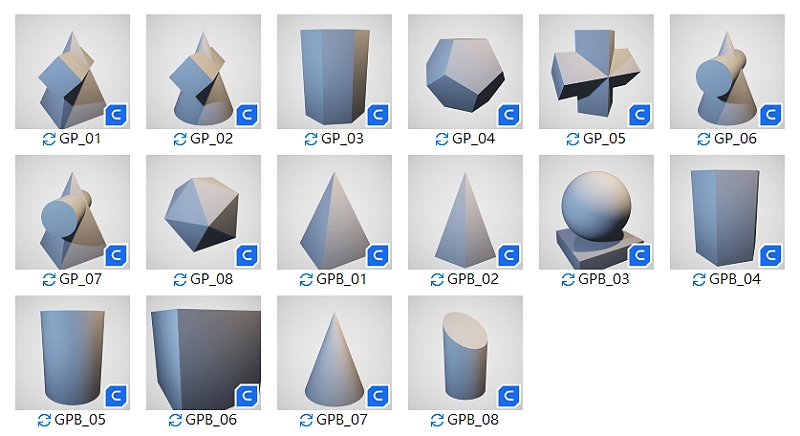Click the blue C app badge on GPB_04
This screenshot has height=436, width=800.
771,256
